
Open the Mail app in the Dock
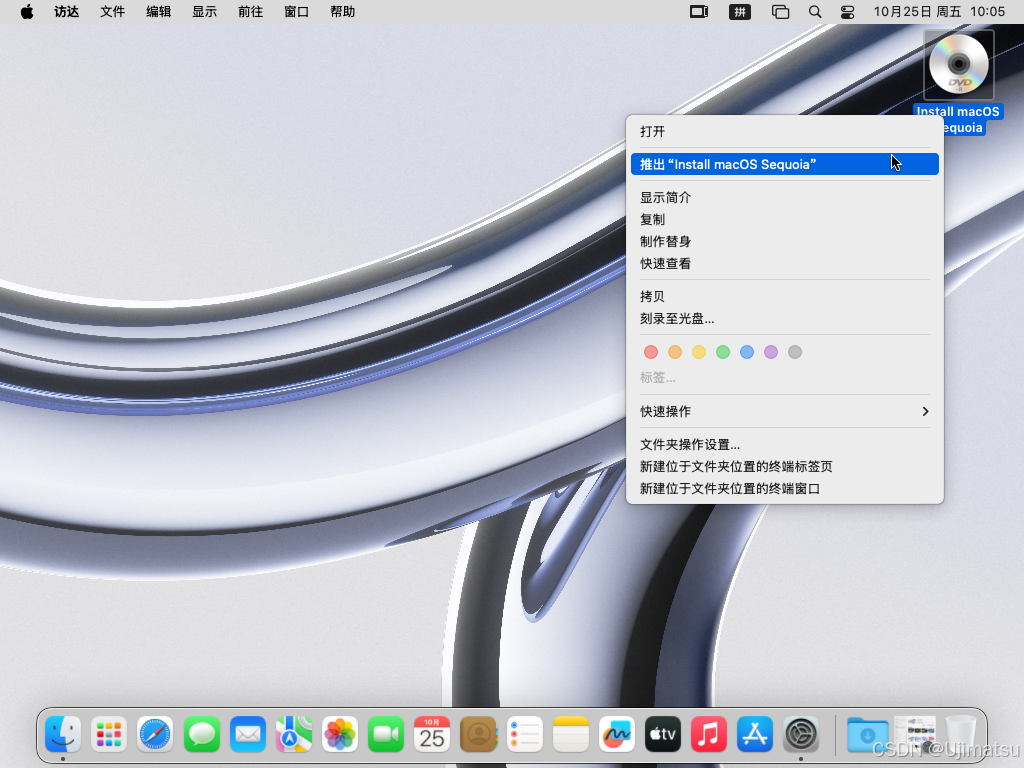tap(248, 734)
